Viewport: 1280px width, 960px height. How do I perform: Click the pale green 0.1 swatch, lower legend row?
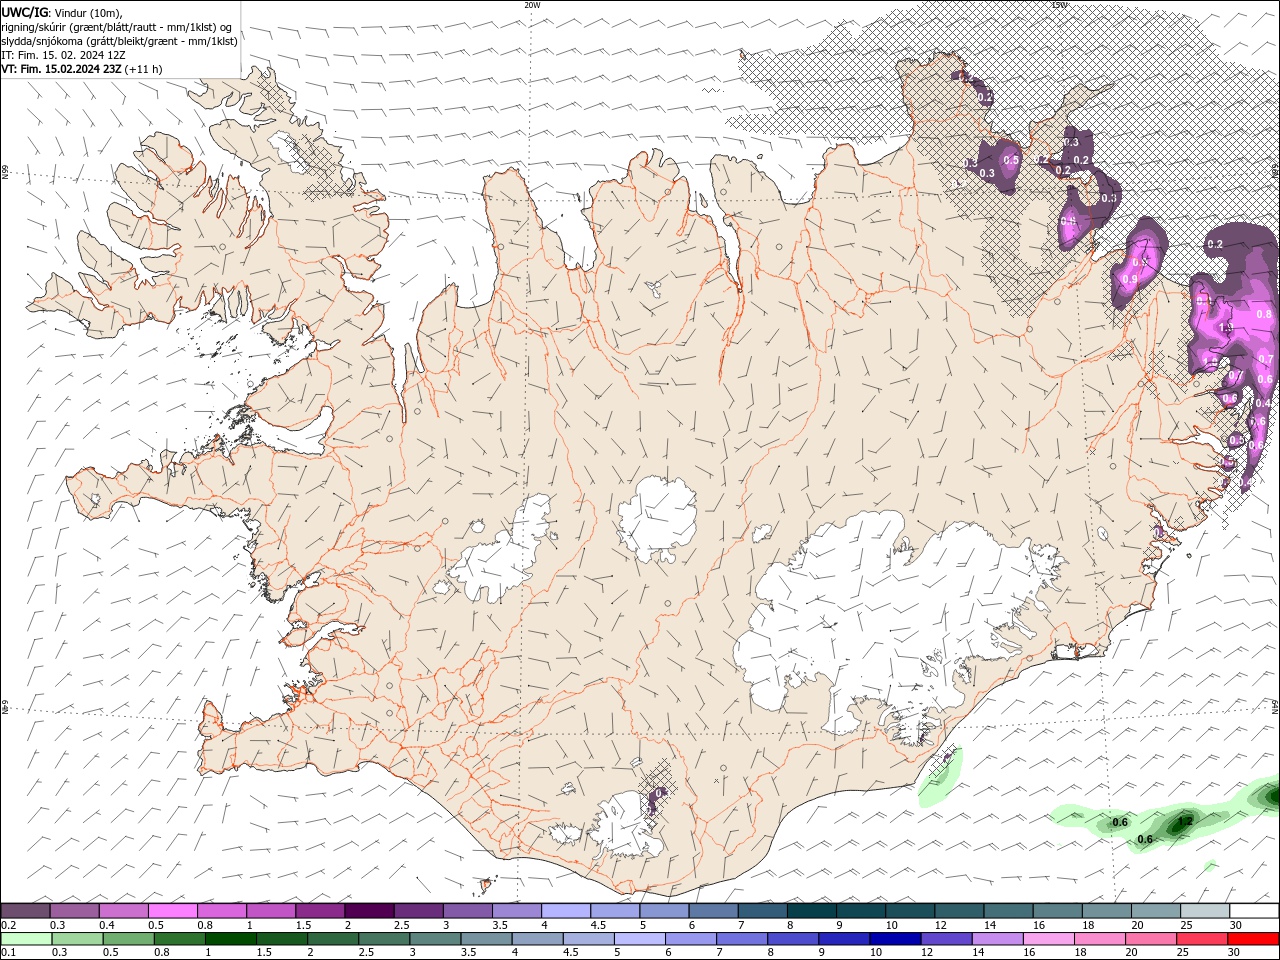coord(26,939)
